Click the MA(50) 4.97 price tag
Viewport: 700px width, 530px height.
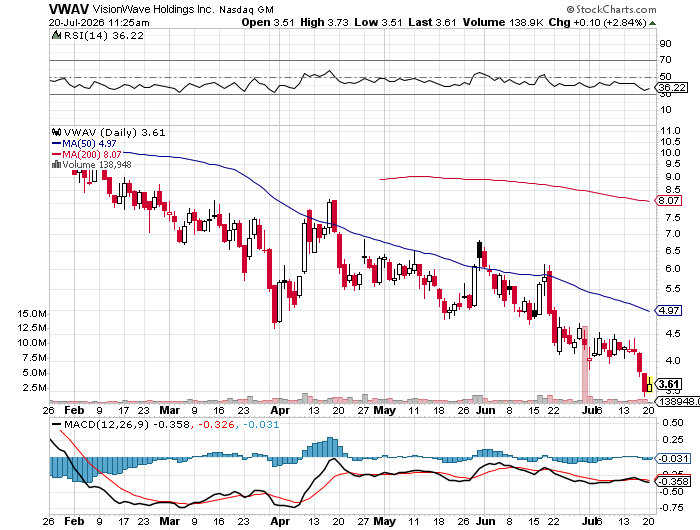click(668, 310)
